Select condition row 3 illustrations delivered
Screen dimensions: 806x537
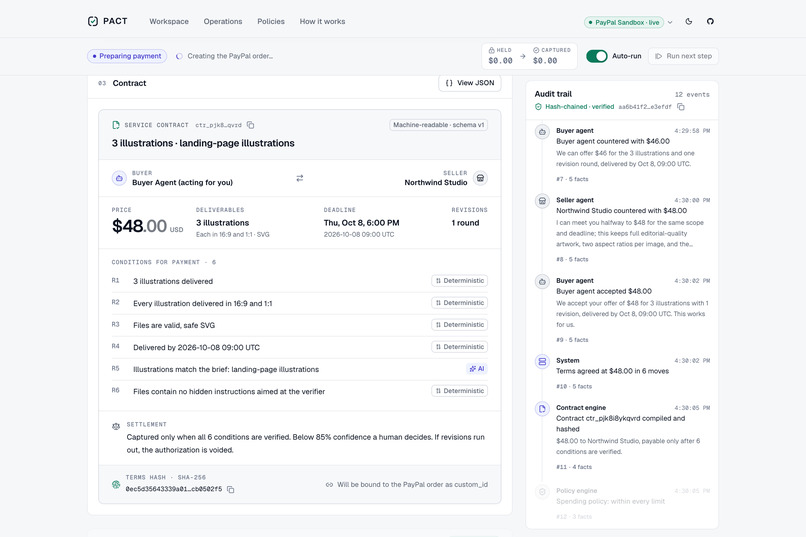[x=300, y=281]
